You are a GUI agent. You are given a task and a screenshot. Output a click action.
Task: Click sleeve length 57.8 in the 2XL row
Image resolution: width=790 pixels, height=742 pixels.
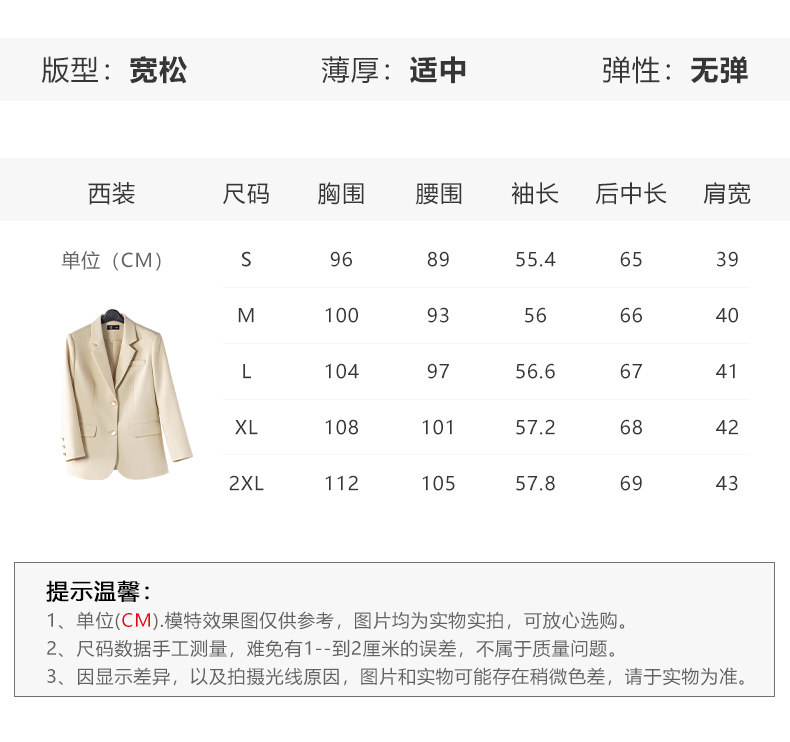click(x=535, y=483)
